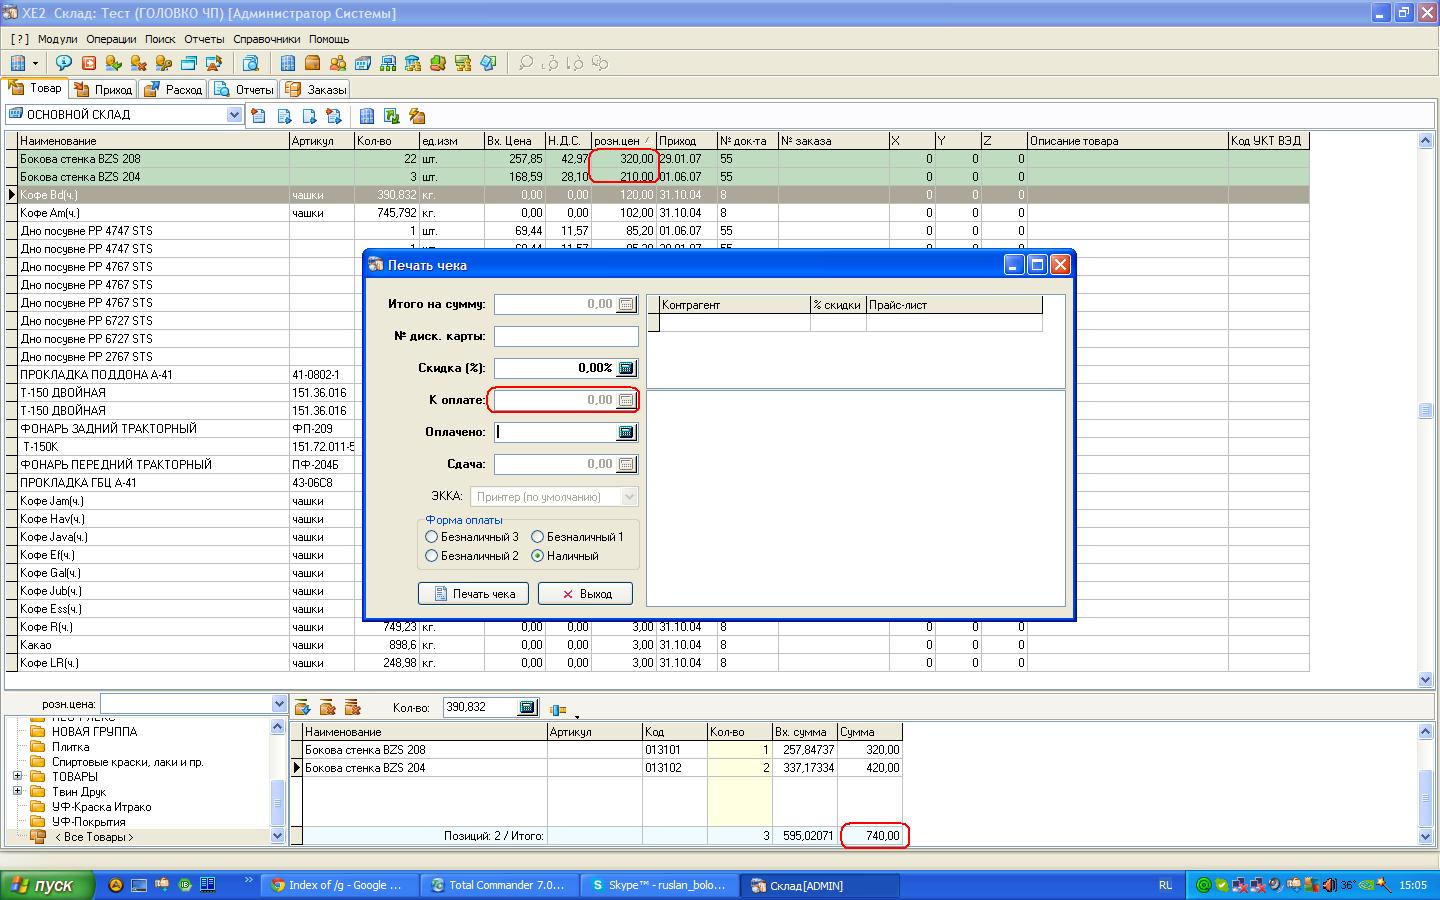Open the ОСНОВНОЙ СКЛАД warehouse dropdown
This screenshot has height=900, width=1440.
(x=234, y=115)
